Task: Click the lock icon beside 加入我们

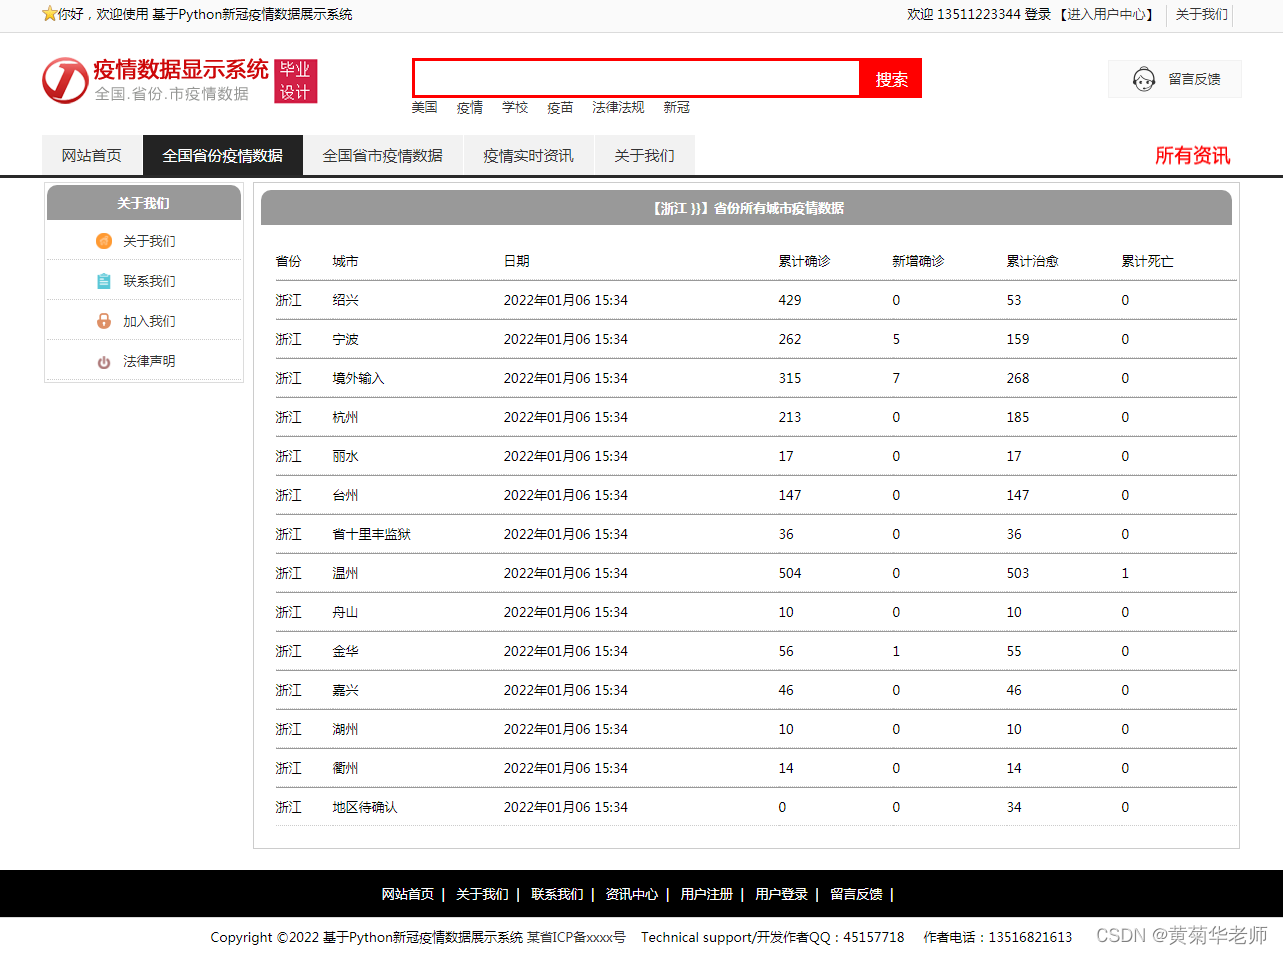Action: click(x=104, y=321)
